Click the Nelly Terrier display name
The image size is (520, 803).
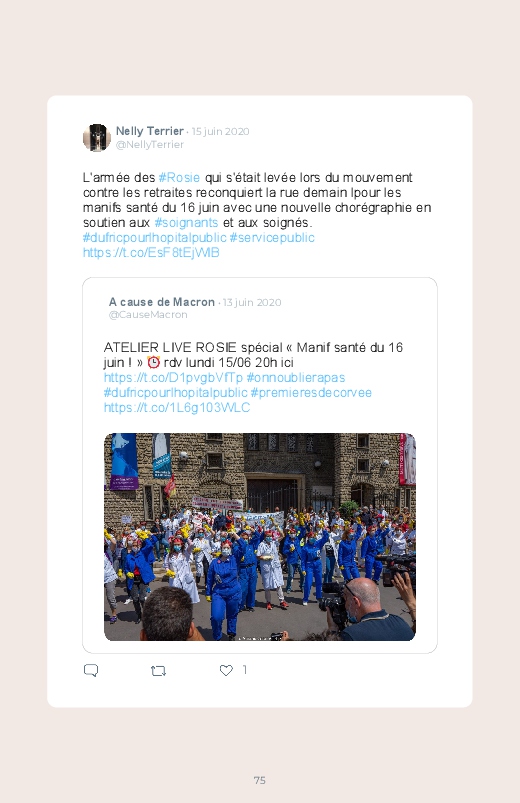click(150, 131)
